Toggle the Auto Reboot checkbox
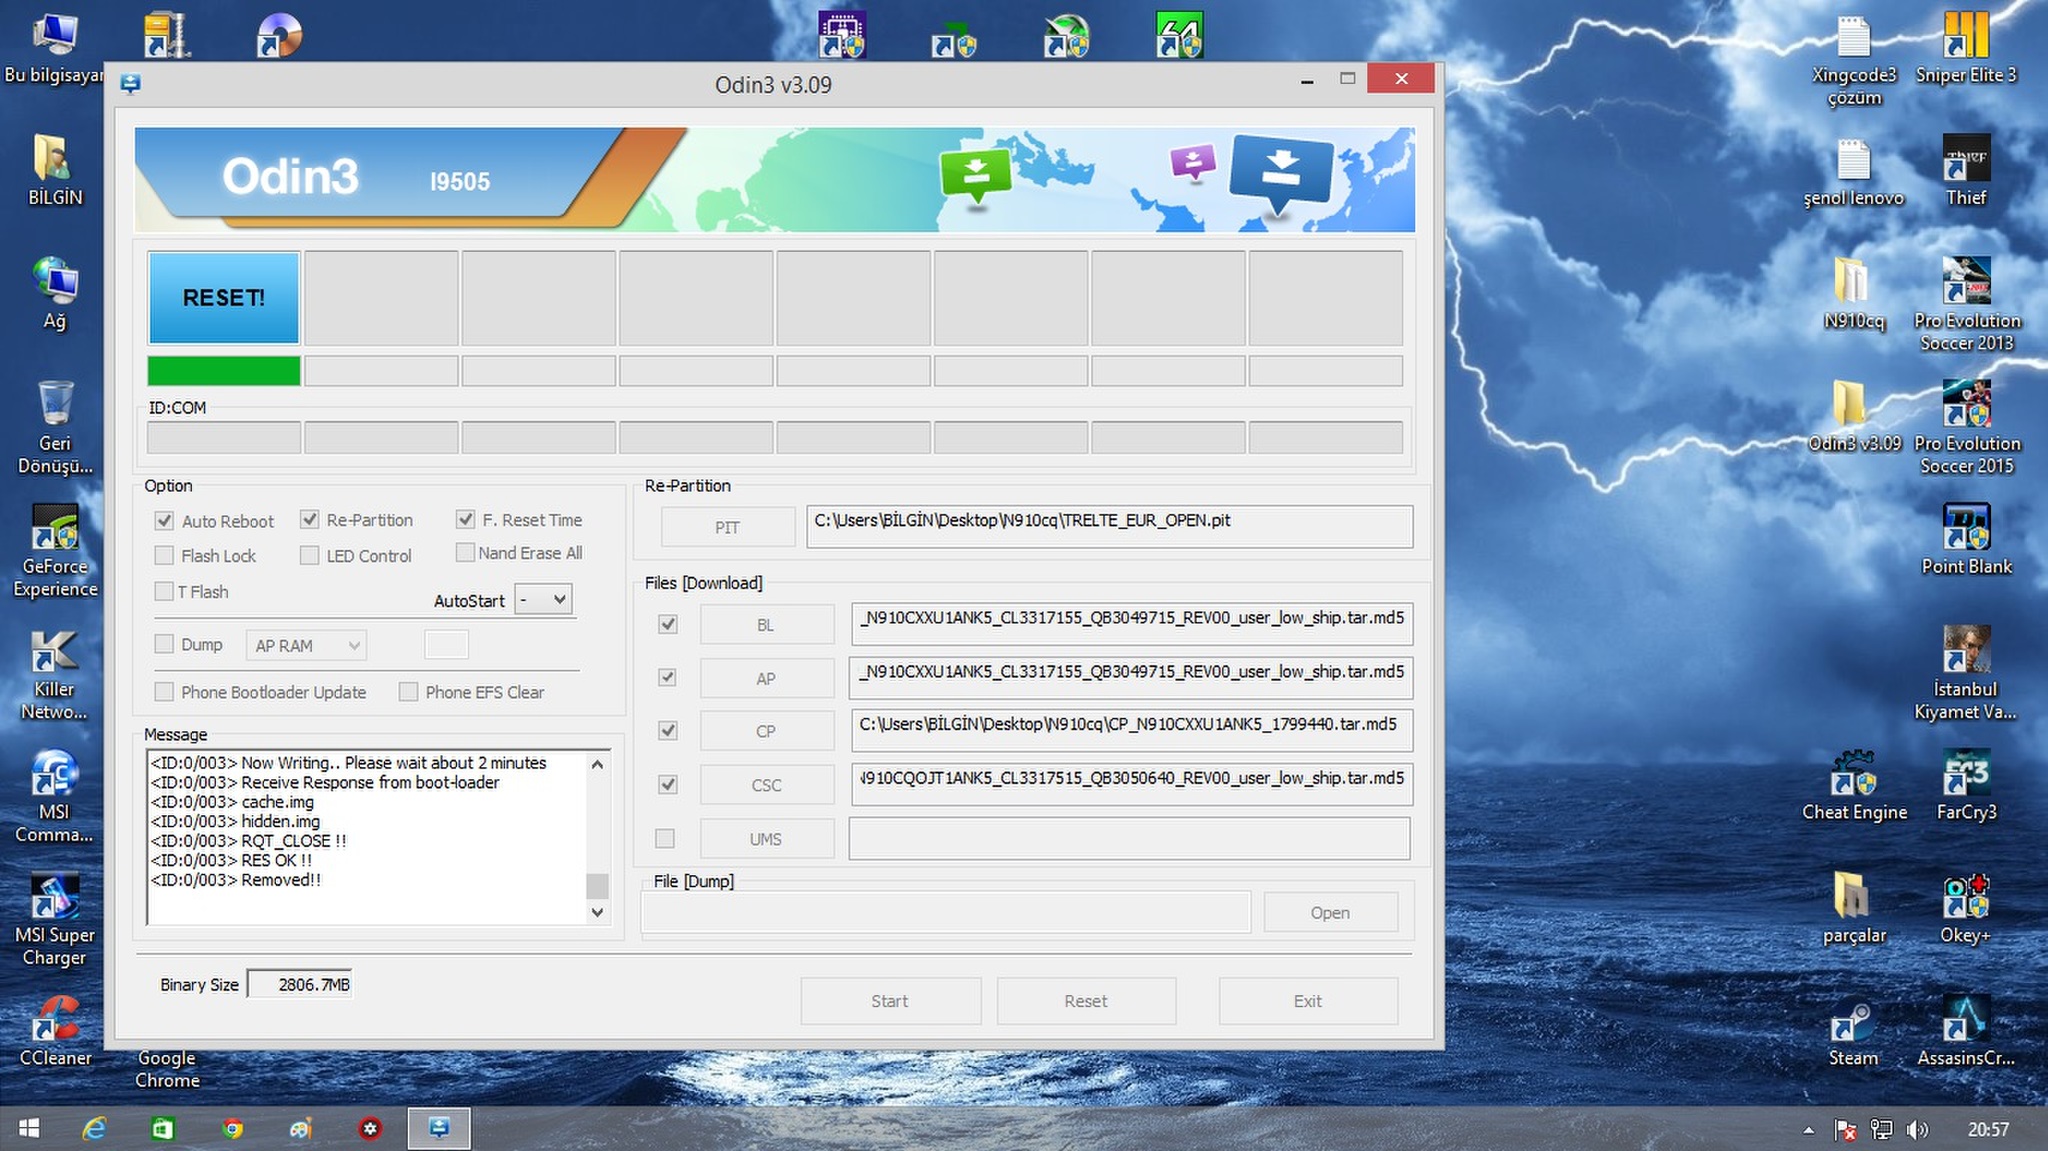Image resolution: width=2048 pixels, height=1151 pixels. pyautogui.click(x=165, y=521)
